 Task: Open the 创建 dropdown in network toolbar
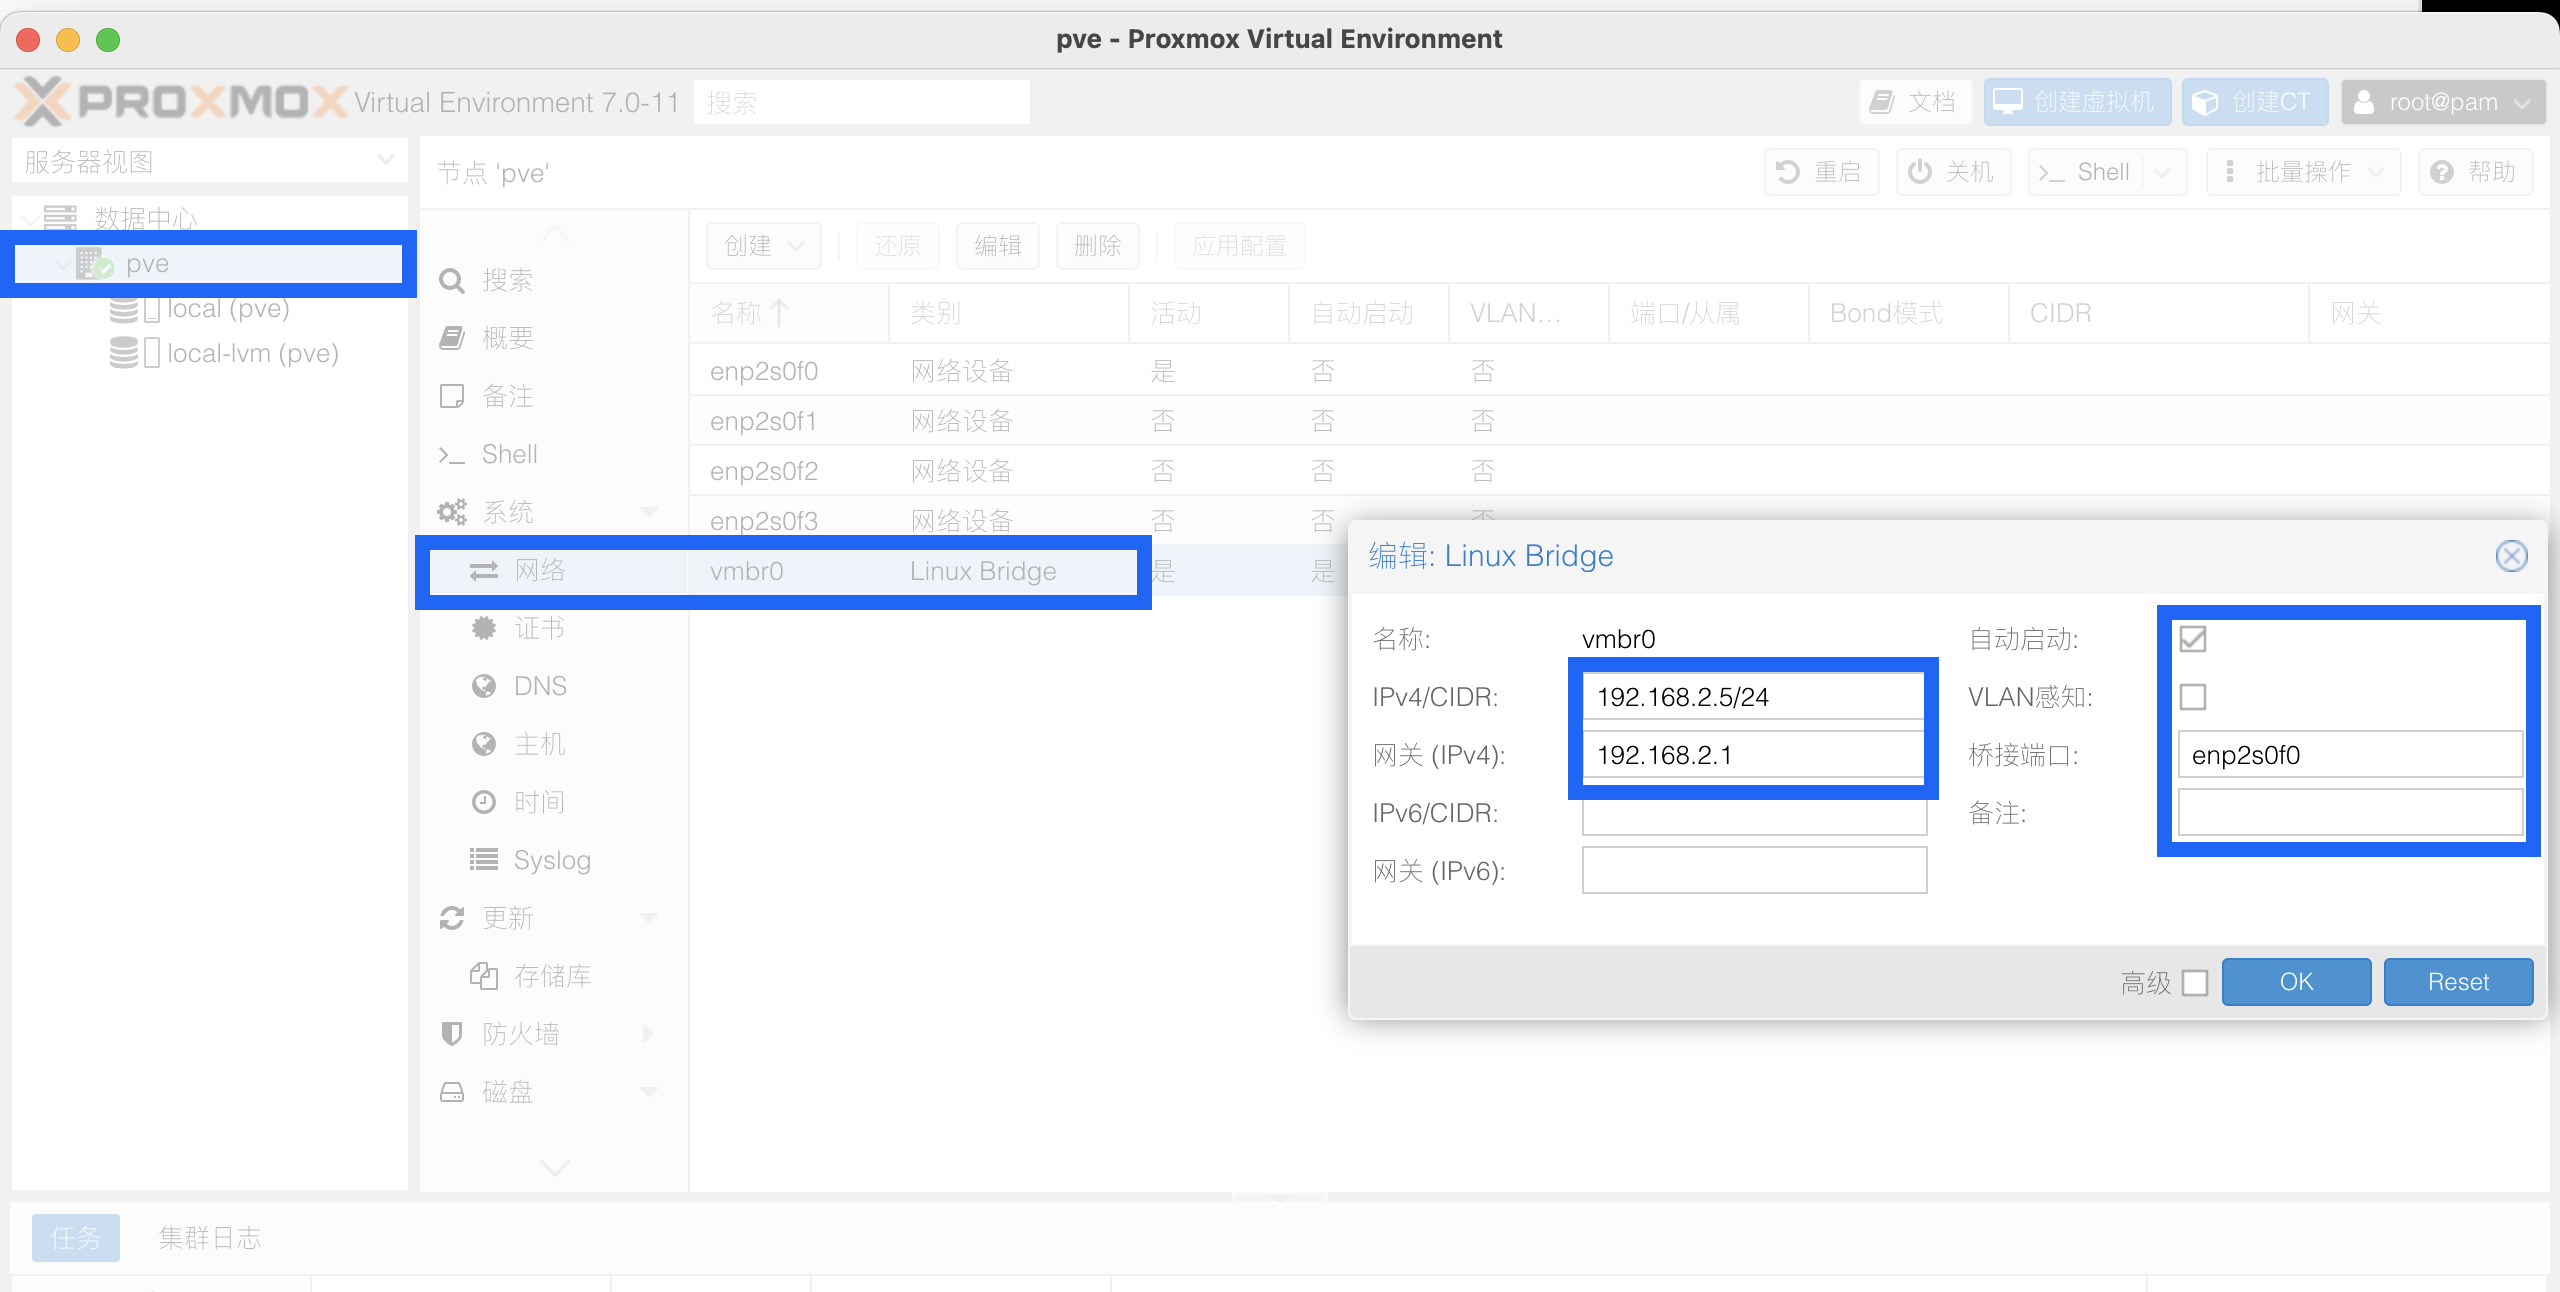point(764,246)
